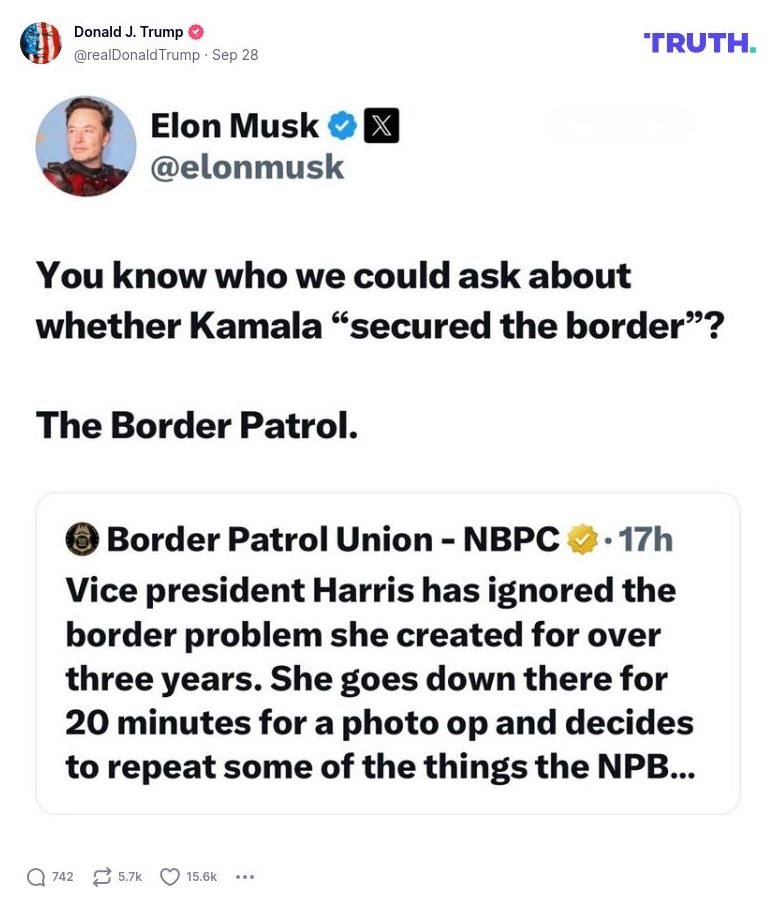The image size is (777, 907).
Task: Click the 5.7k ReTruth counter
Action: 130,876
